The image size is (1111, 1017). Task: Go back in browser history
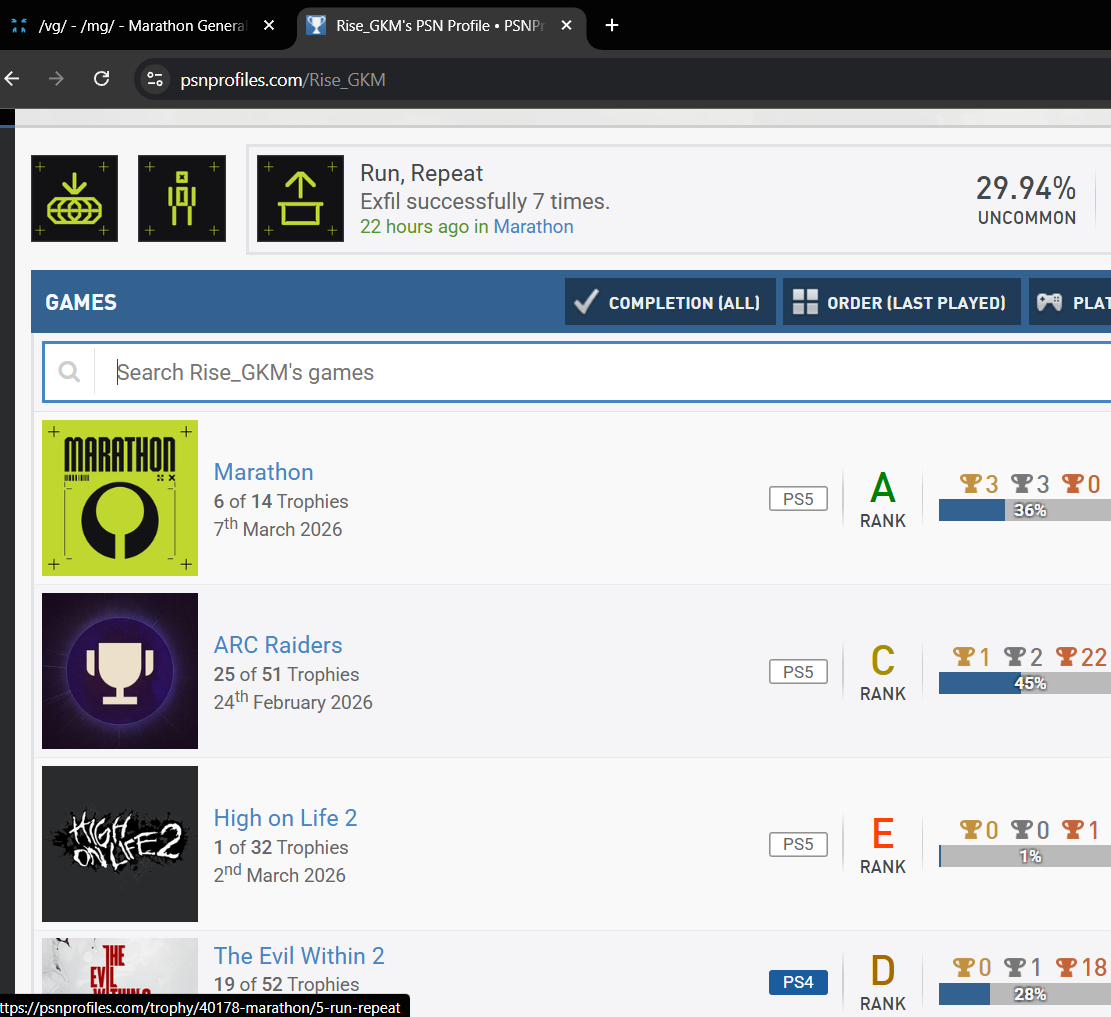[x=12, y=79]
